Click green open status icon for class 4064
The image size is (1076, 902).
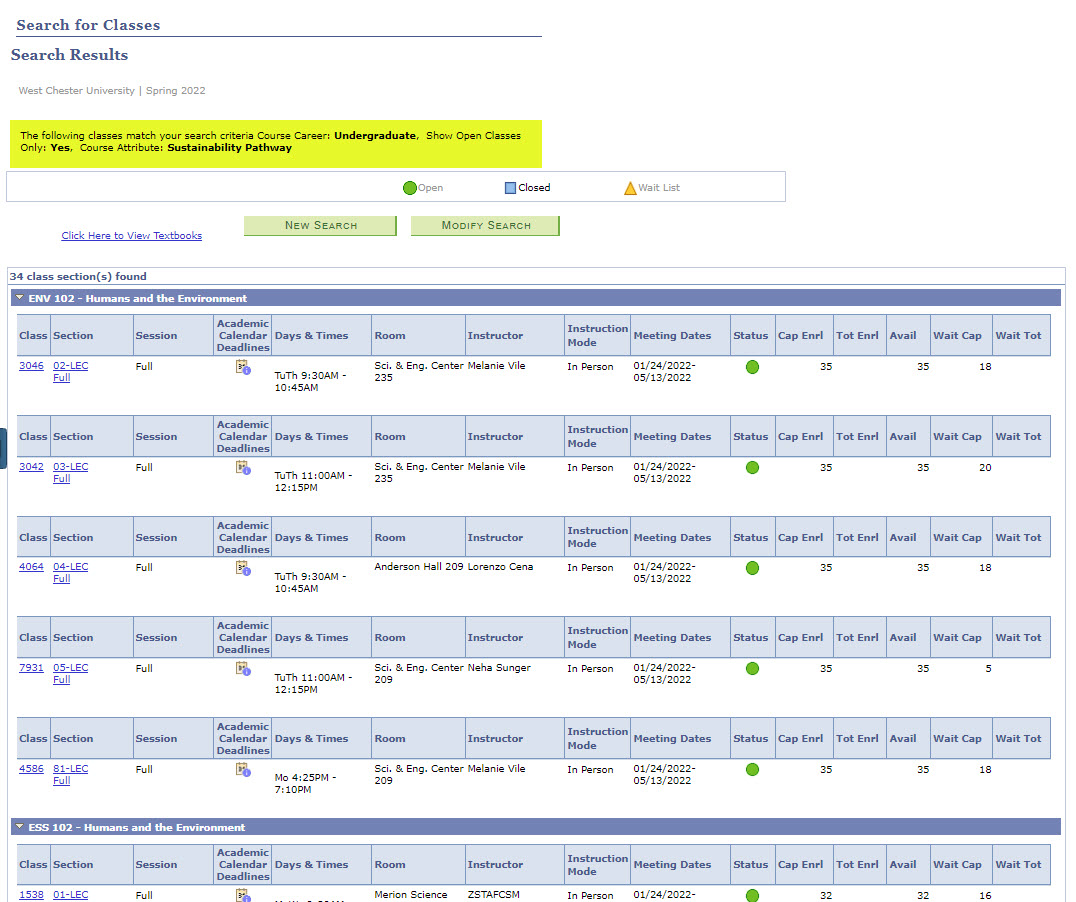tap(752, 568)
